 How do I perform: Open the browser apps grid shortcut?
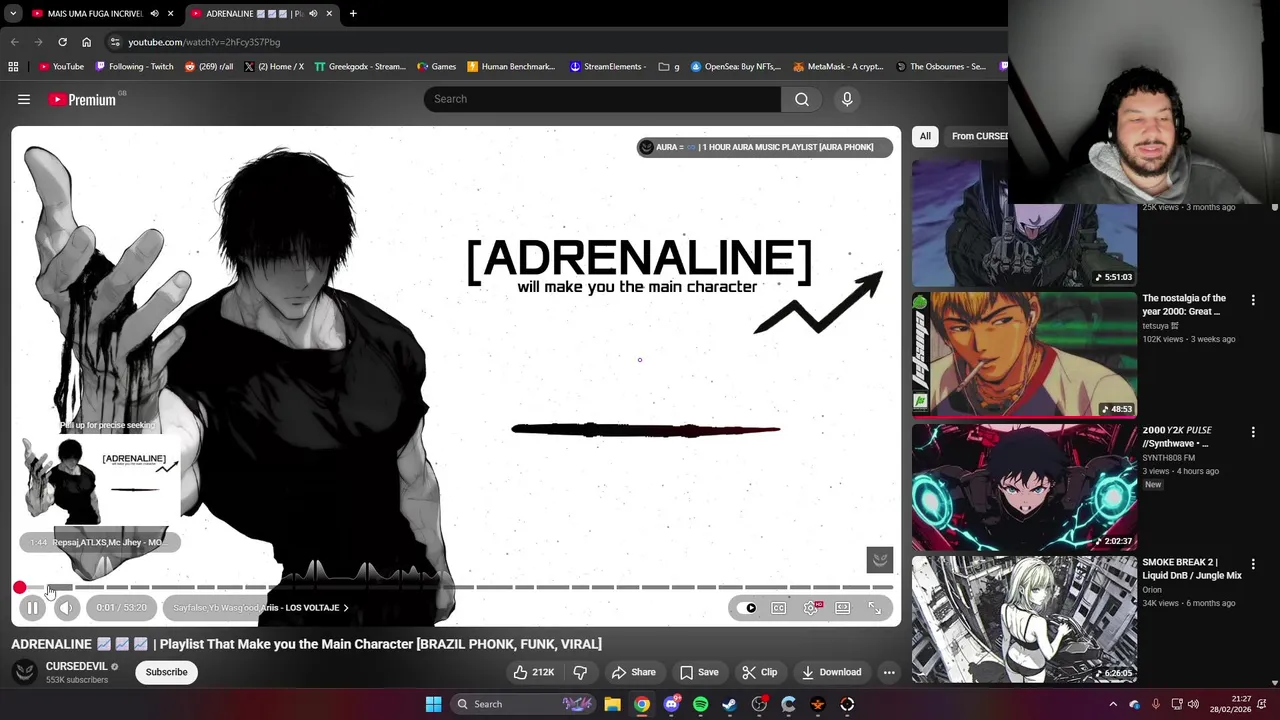pyautogui.click(x=13, y=67)
